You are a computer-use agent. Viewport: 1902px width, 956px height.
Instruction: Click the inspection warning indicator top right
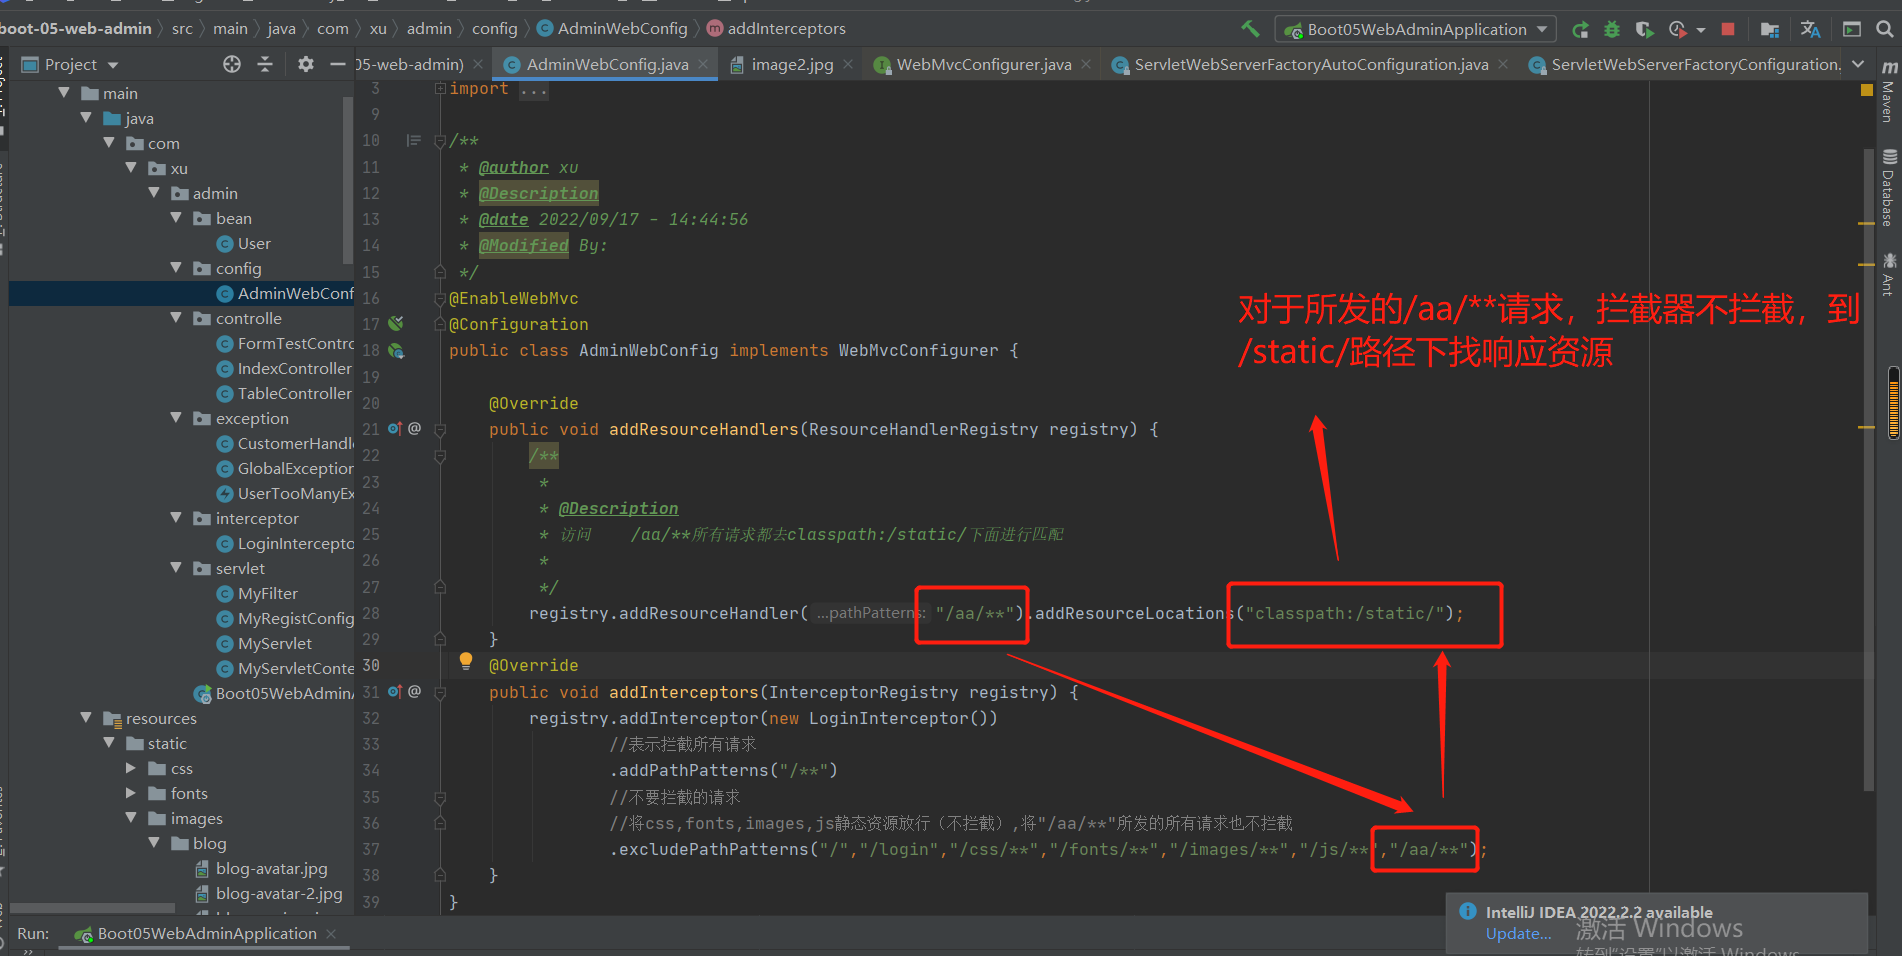1866,90
